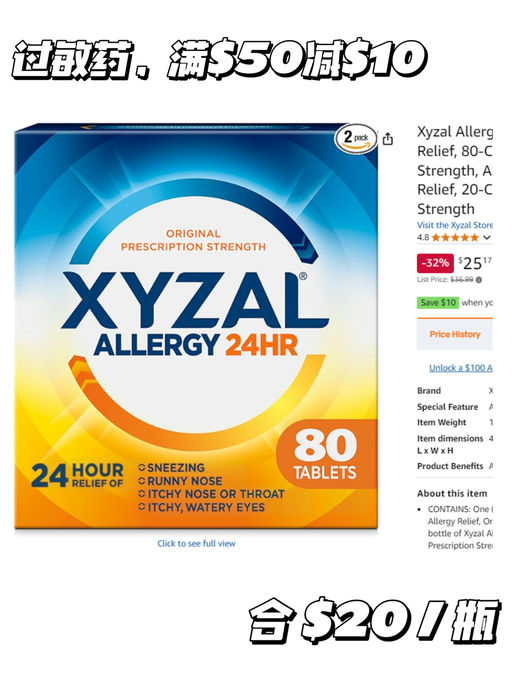
Task: Click the -32% discount badge
Action: (x=435, y=263)
